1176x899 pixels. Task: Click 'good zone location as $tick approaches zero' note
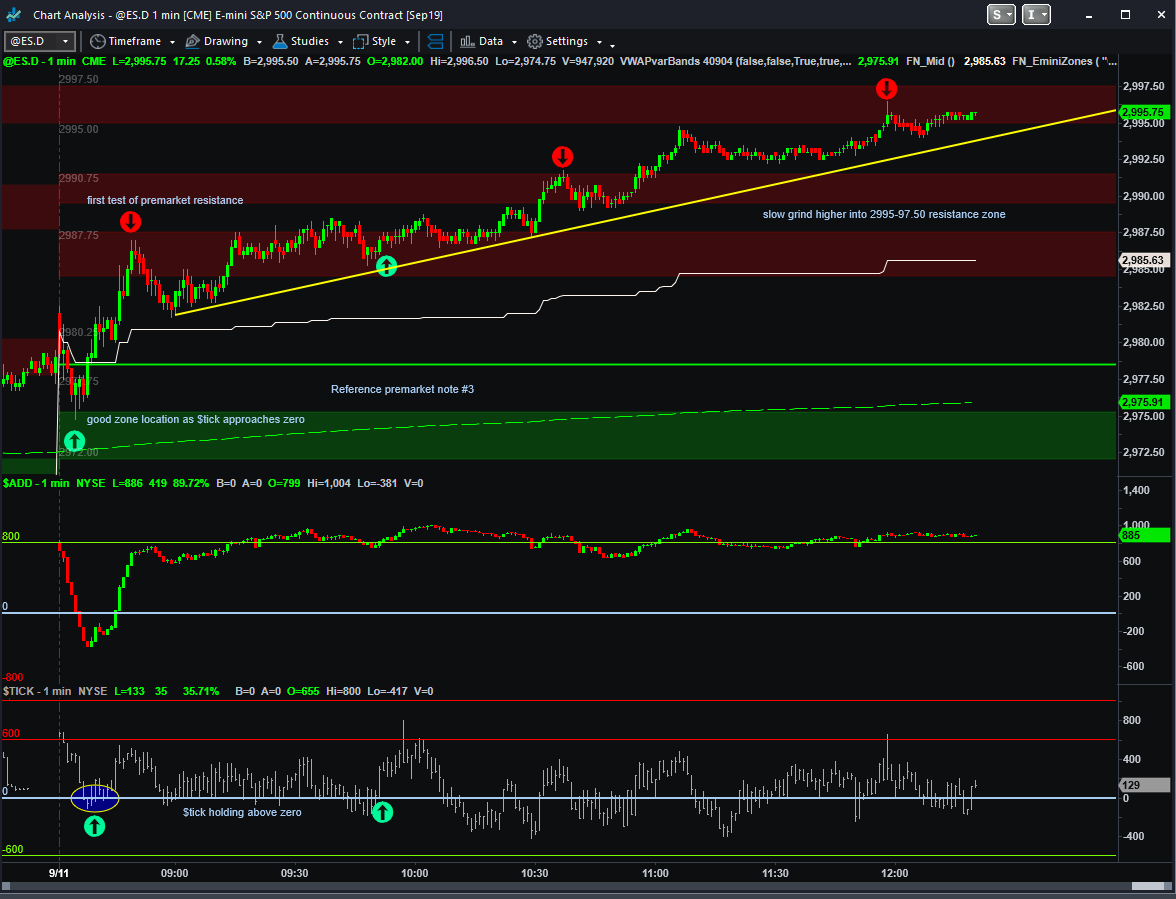196,419
